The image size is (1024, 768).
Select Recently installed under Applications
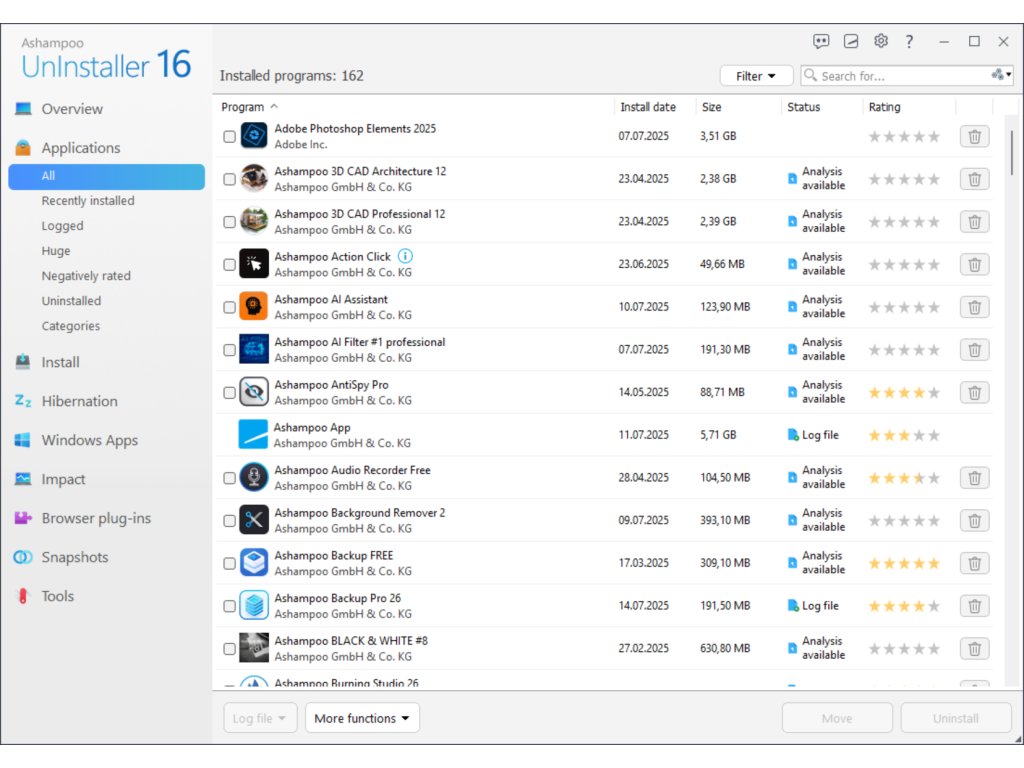point(88,201)
